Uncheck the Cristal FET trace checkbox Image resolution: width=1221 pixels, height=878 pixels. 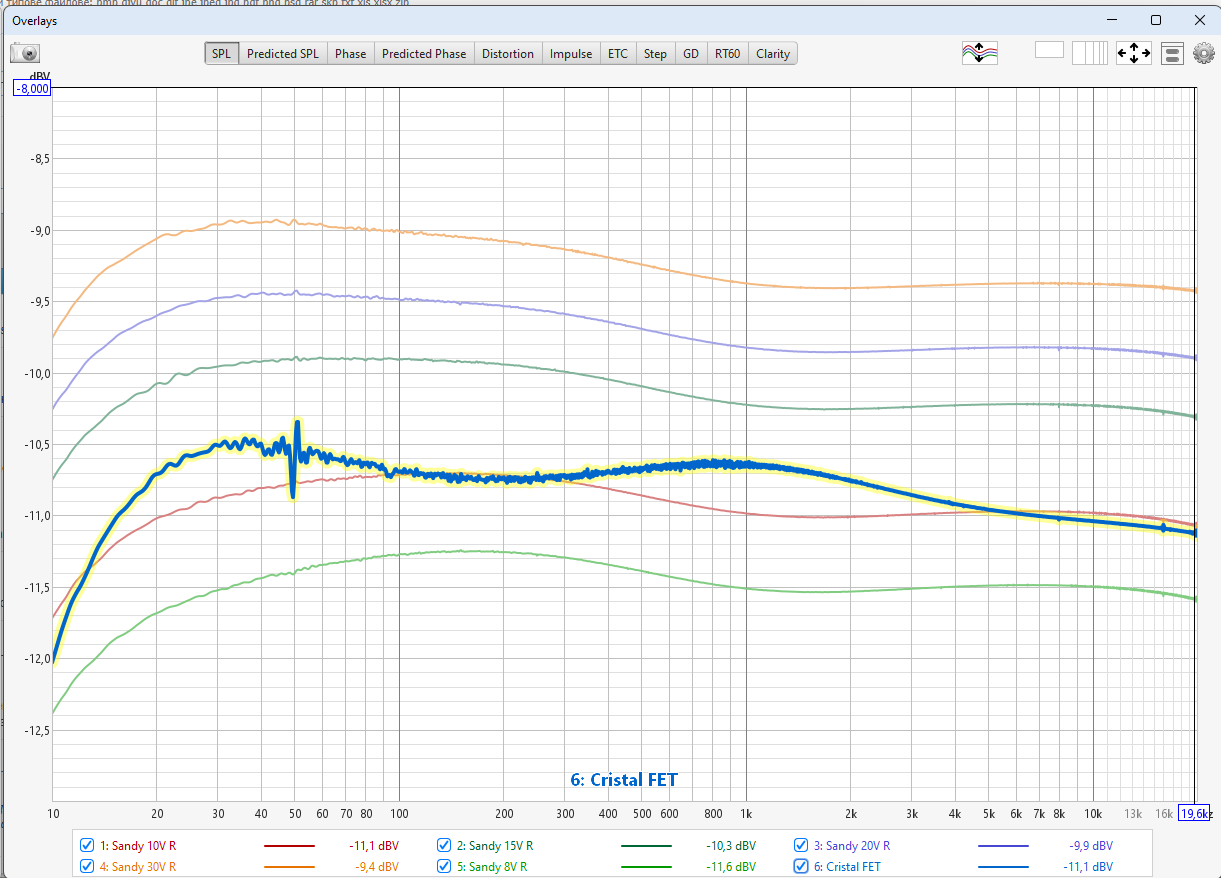[x=801, y=867]
